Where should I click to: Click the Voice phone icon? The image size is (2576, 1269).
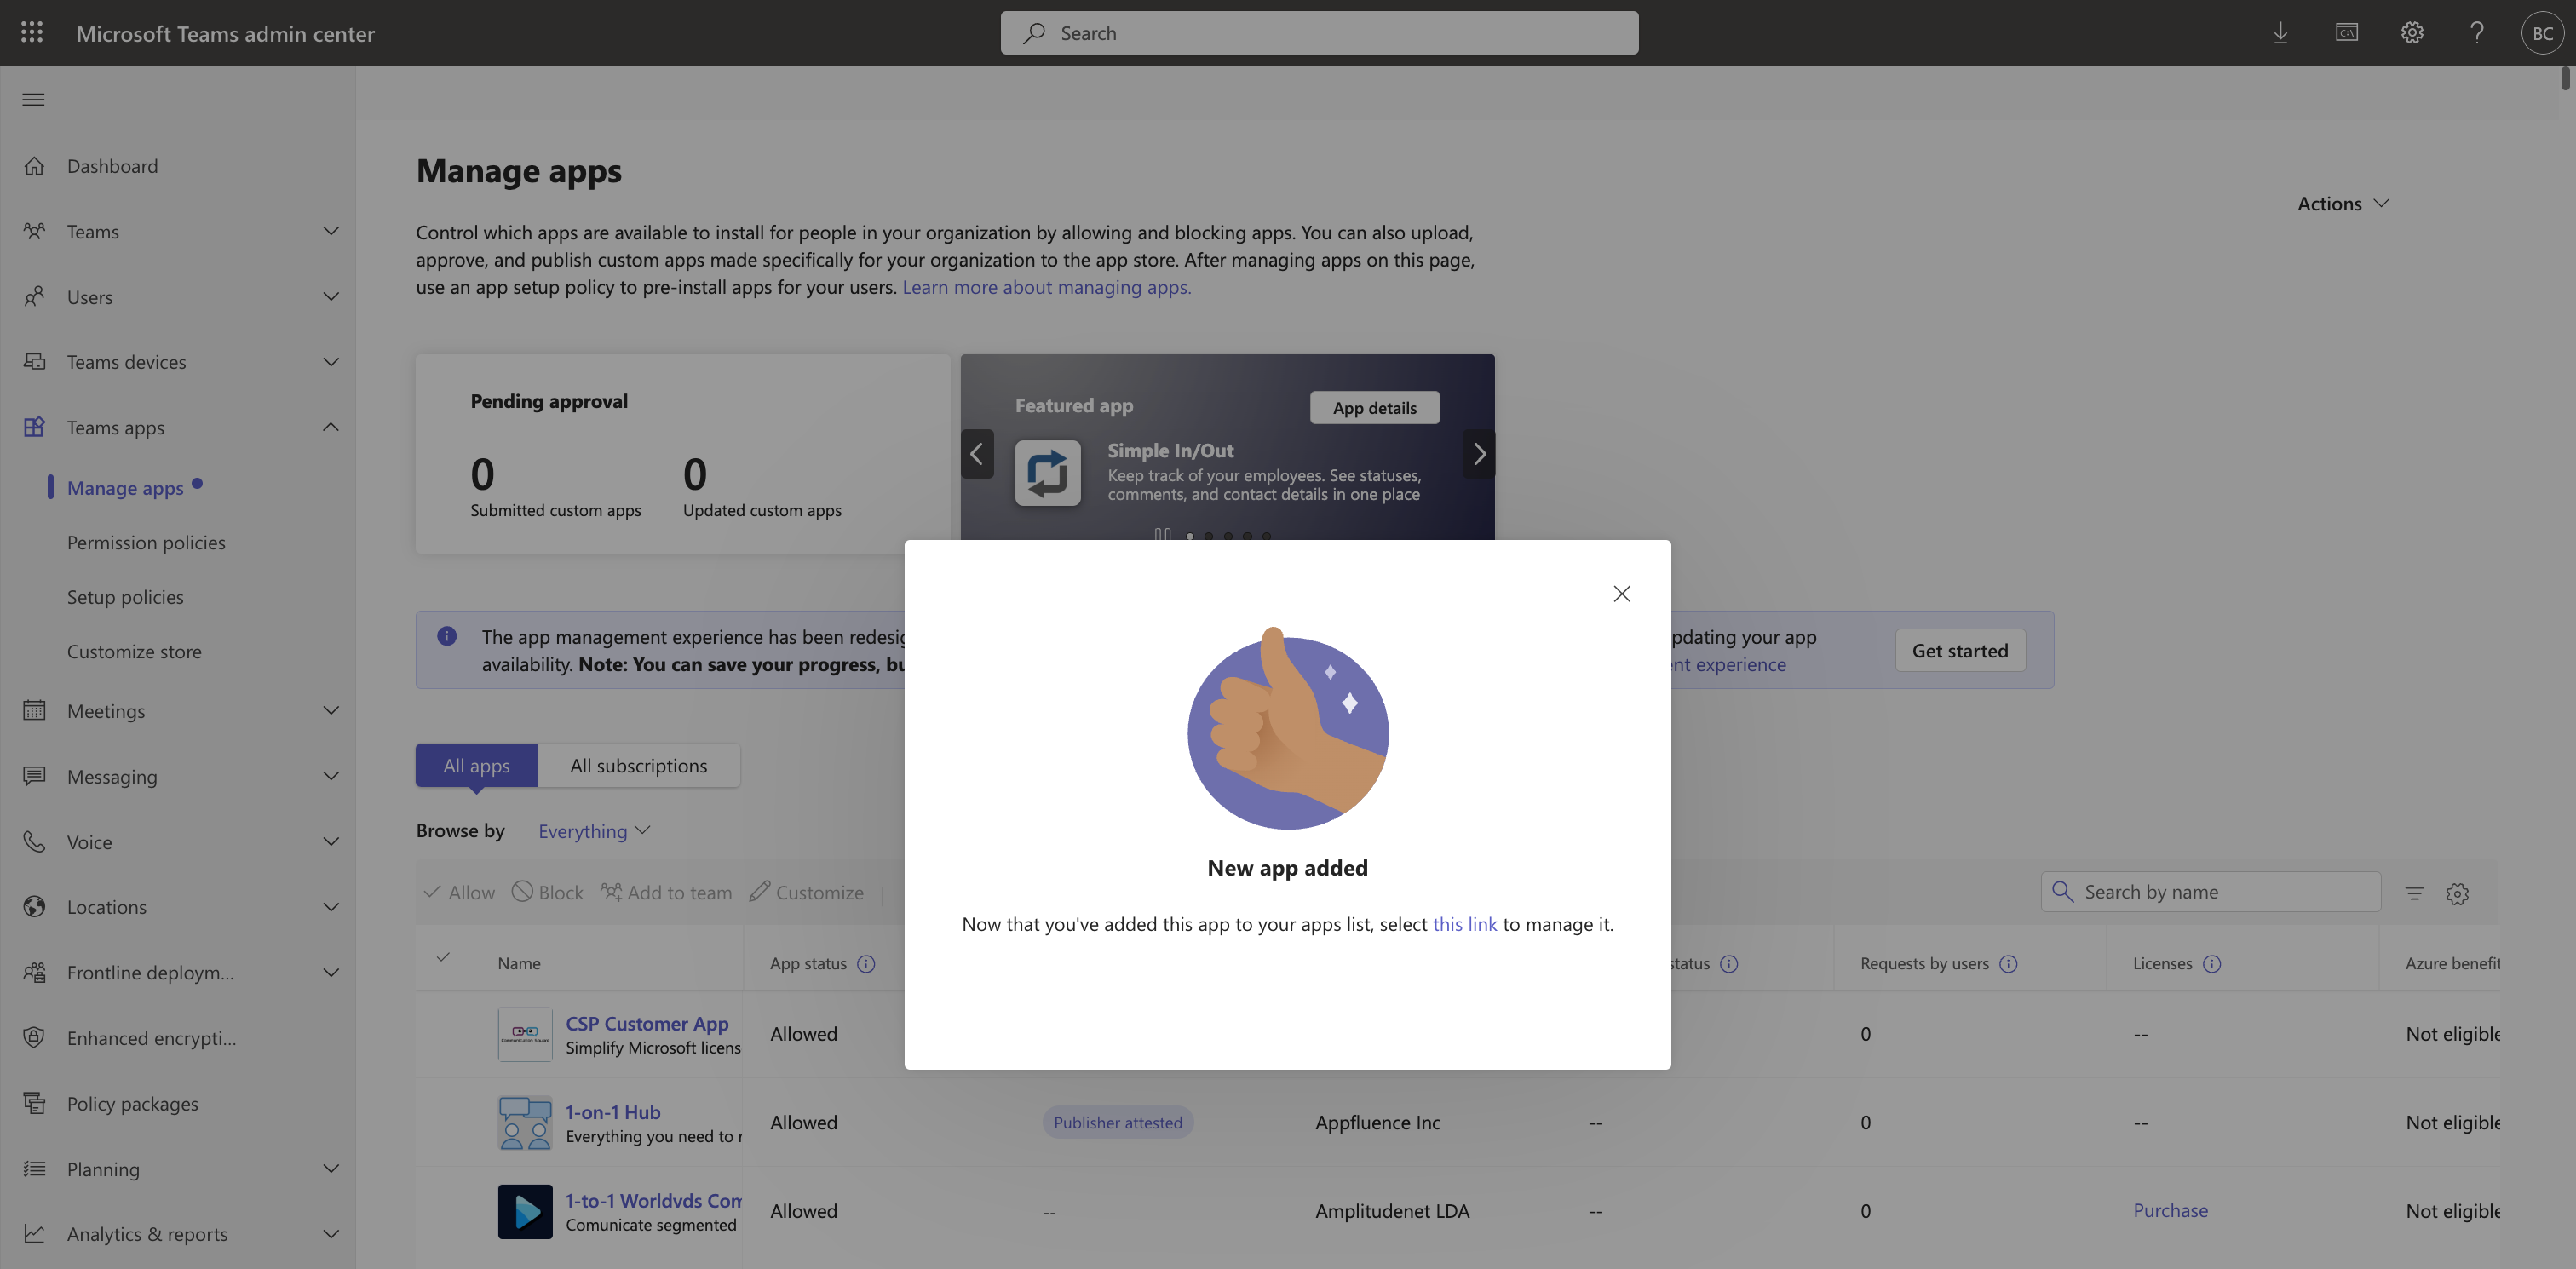[34, 842]
